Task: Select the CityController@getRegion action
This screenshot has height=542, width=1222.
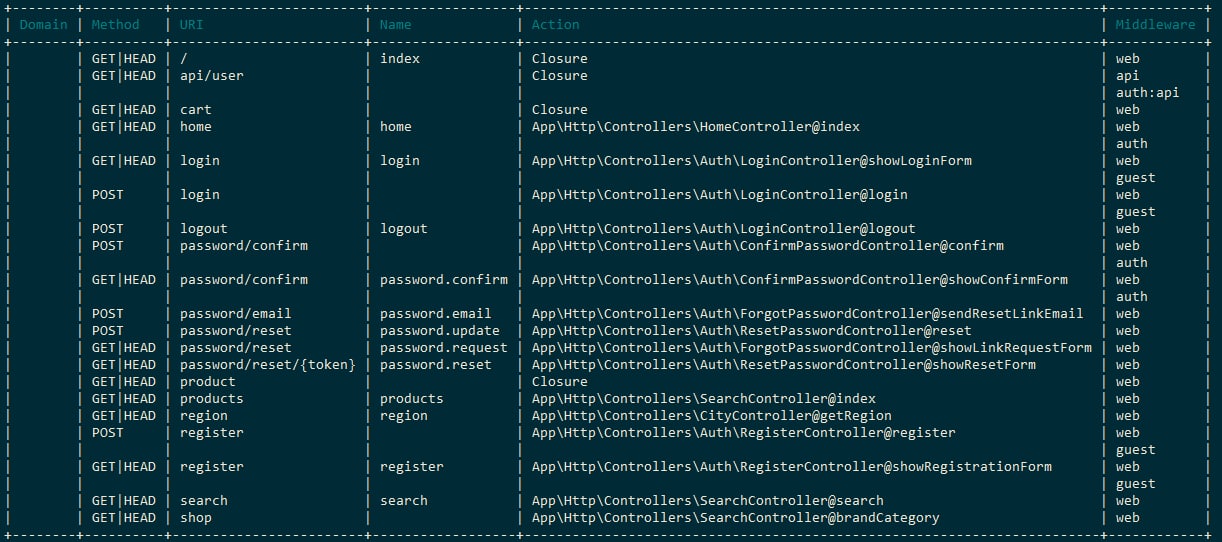Action: pyautogui.click(x=711, y=416)
